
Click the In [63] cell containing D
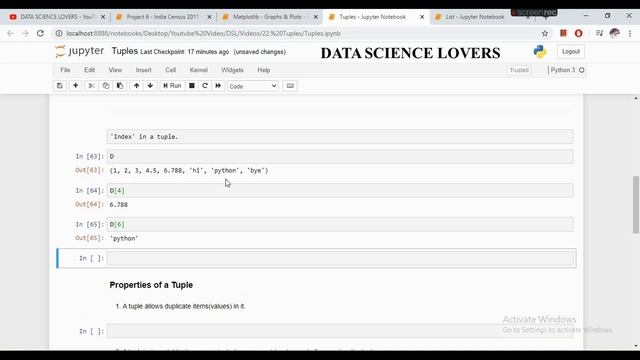point(340,157)
